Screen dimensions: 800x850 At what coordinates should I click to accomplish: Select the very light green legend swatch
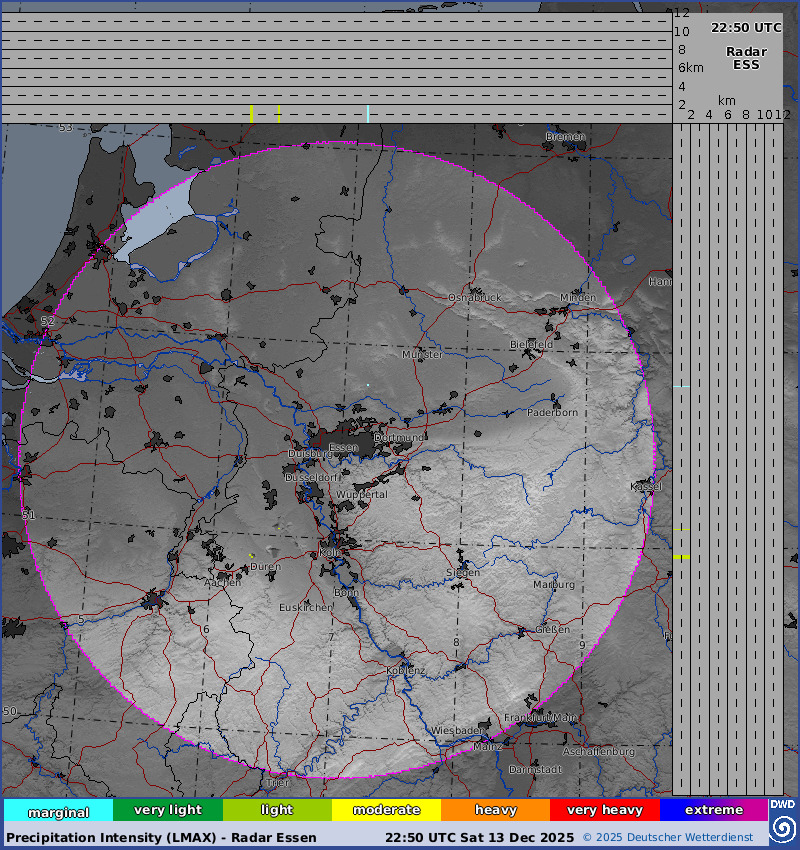click(167, 810)
